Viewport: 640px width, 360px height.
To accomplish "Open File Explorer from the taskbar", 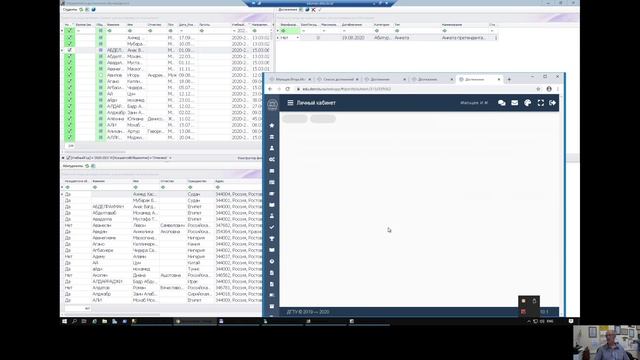I will (x=104, y=322).
